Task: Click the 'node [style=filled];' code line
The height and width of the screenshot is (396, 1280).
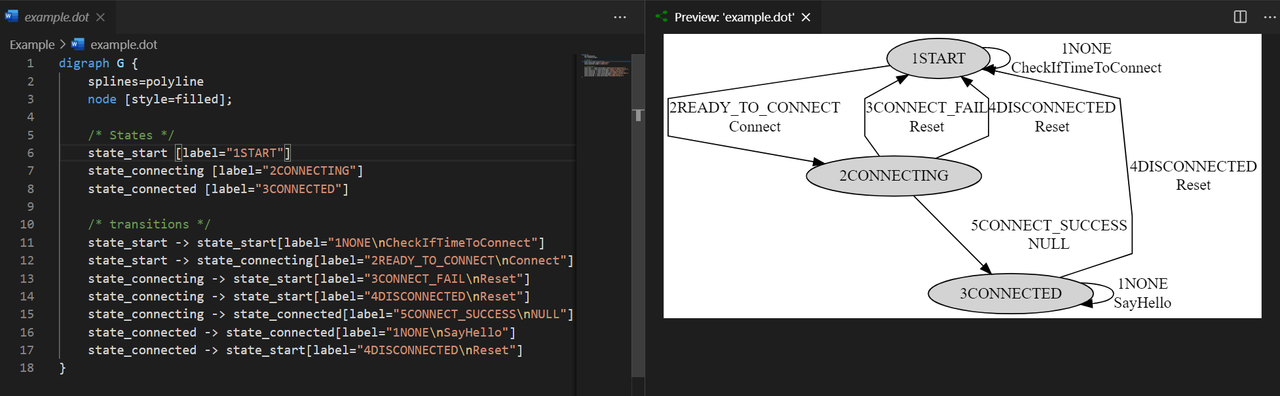Action: click(160, 99)
